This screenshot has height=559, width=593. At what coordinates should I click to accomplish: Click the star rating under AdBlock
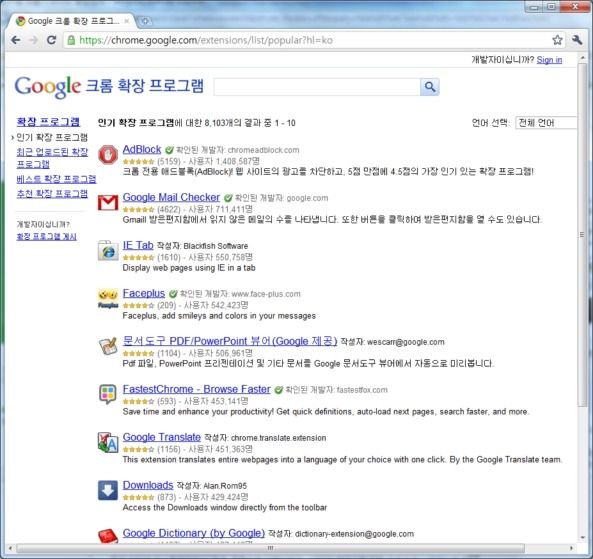[138, 161]
